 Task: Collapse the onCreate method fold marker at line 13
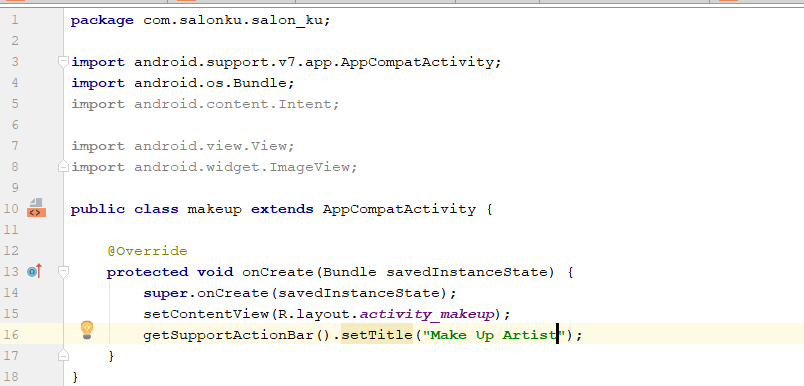pos(63,272)
